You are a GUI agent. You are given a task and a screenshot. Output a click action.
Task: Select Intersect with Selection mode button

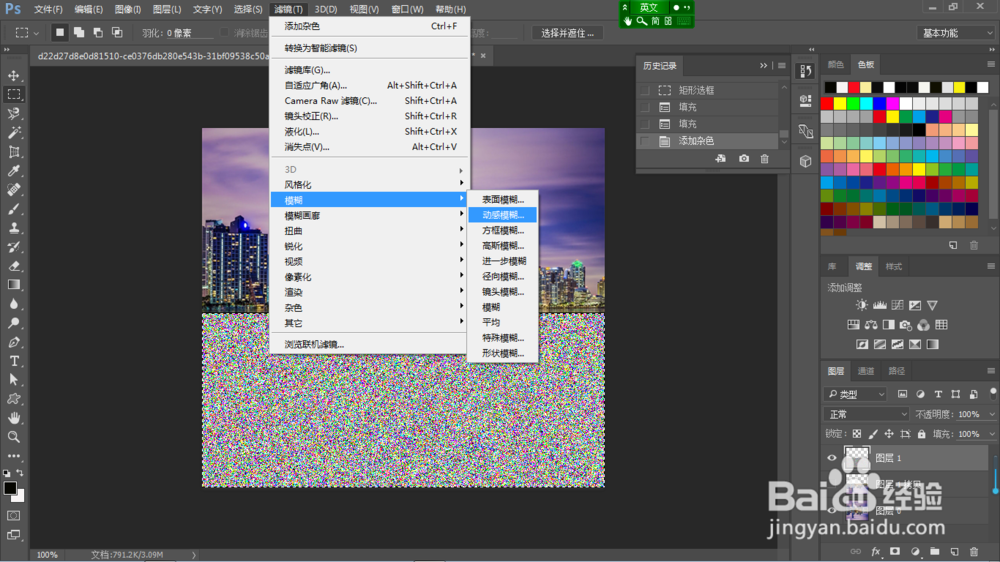(x=117, y=32)
